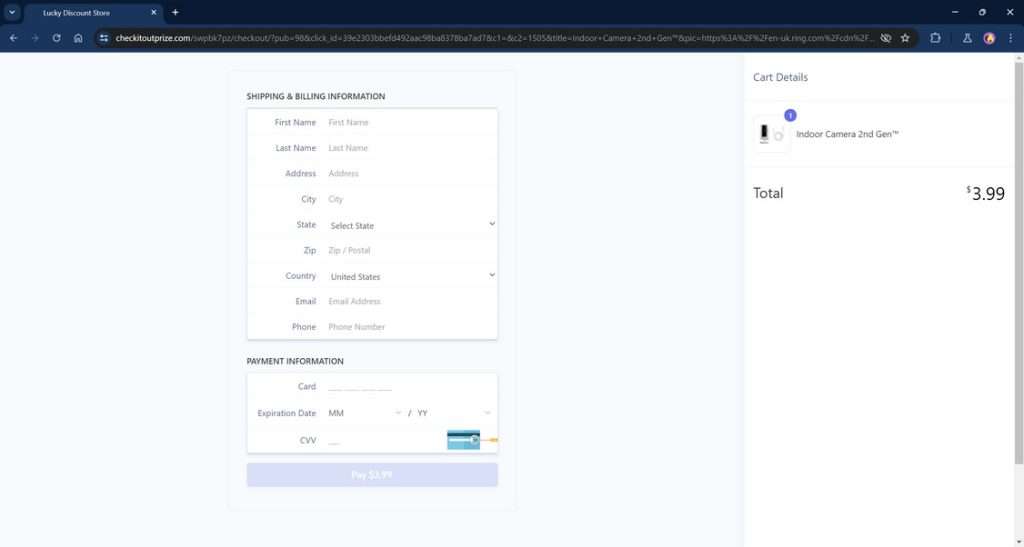Select the Lucky Discount Store tab
The height and width of the screenshot is (547, 1024).
pyautogui.click(x=93, y=13)
